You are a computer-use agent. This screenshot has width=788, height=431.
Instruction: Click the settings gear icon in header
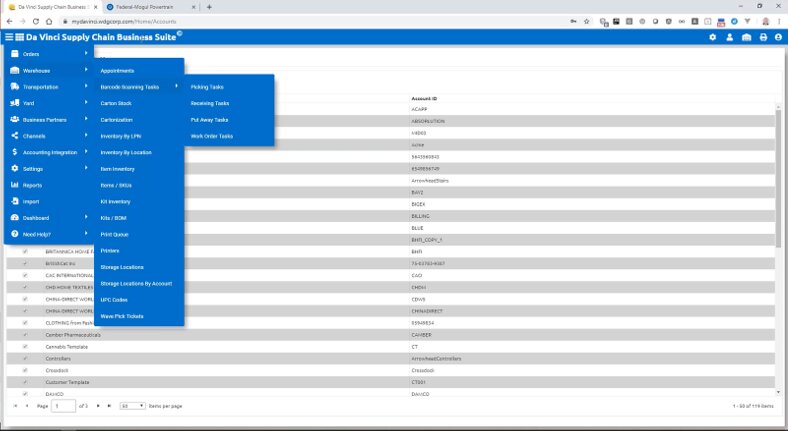coord(713,37)
